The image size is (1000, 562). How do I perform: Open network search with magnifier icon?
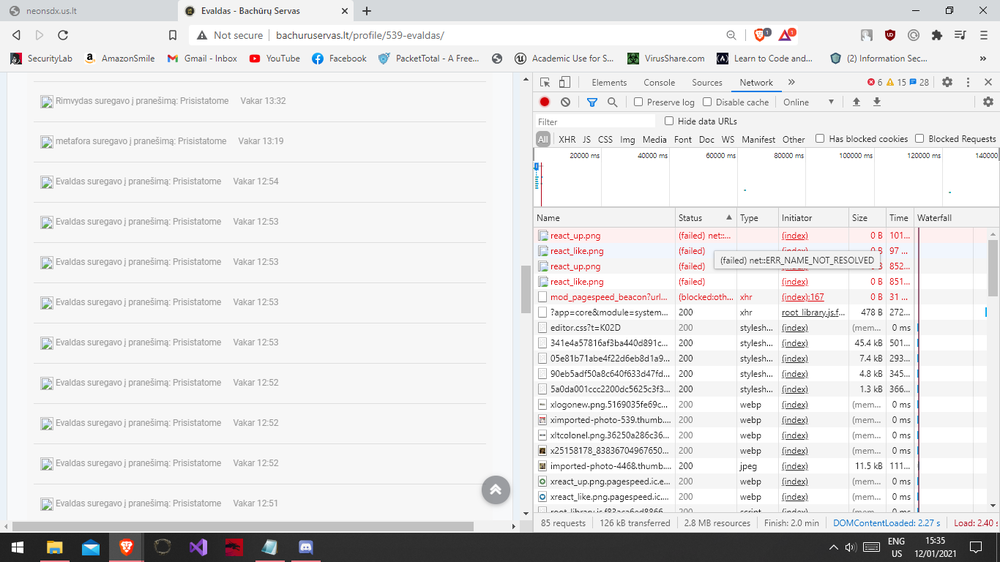click(612, 102)
